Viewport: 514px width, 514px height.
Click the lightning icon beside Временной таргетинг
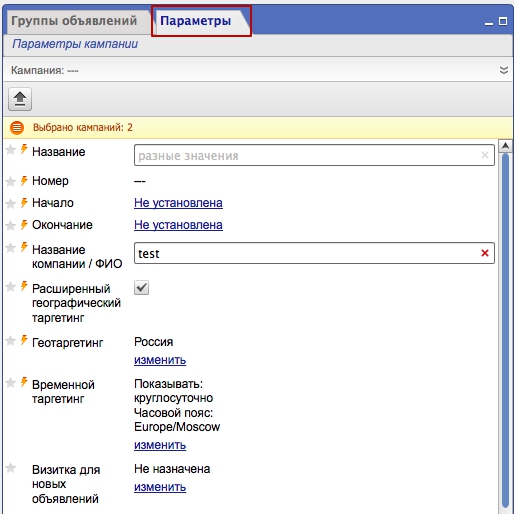click(24, 382)
